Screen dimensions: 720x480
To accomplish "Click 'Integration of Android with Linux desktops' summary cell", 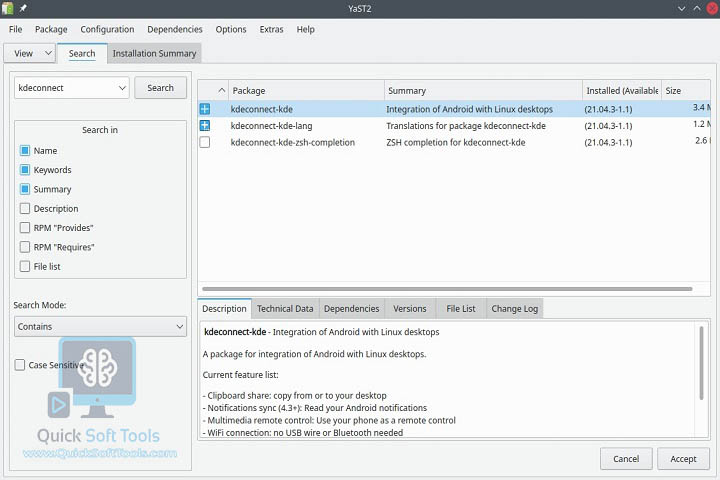I will [x=469, y=109].
